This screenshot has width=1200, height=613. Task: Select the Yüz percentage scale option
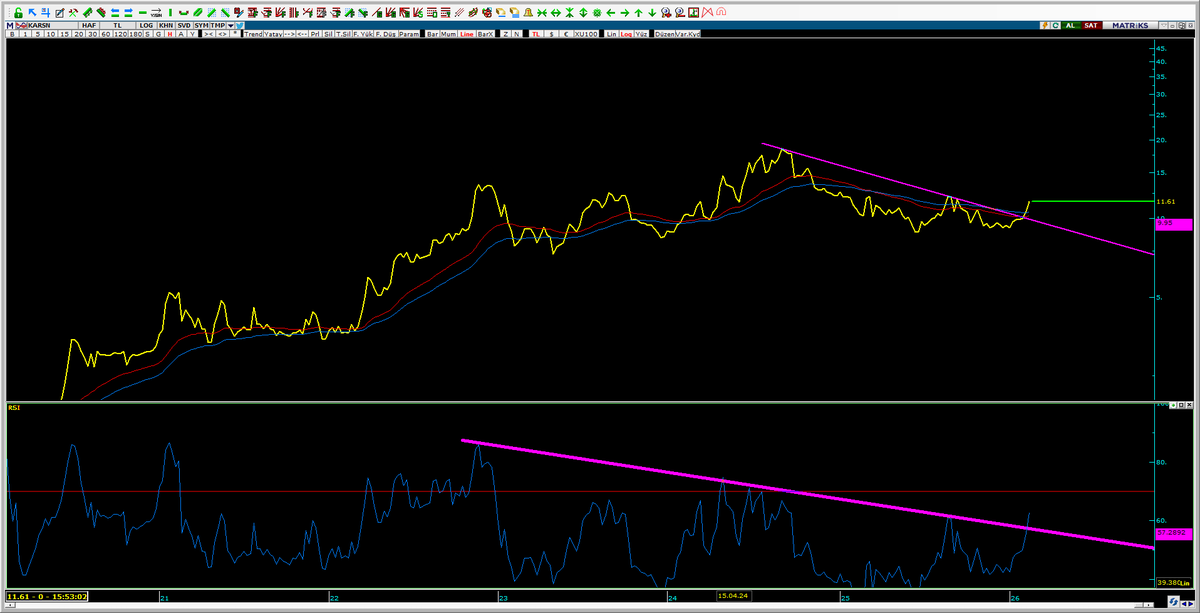point(641,34)
